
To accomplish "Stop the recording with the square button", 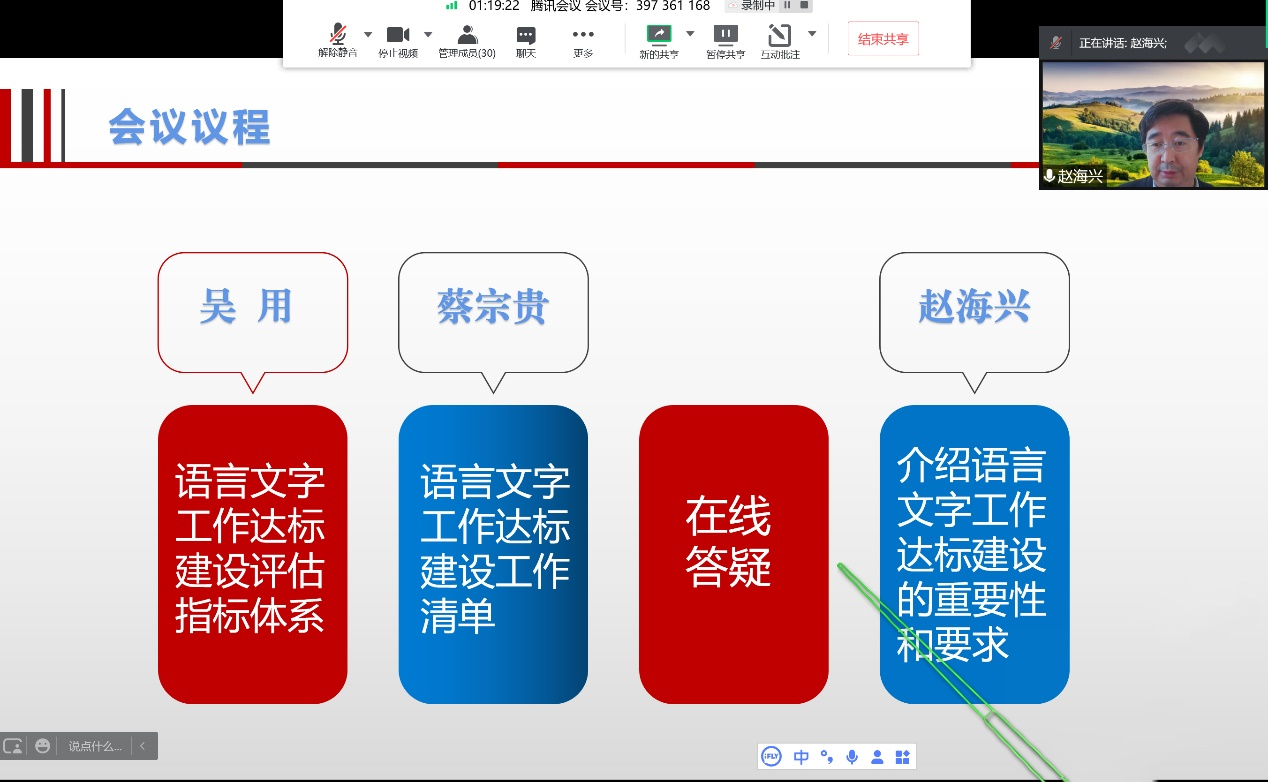I will (x=804, y=5).
